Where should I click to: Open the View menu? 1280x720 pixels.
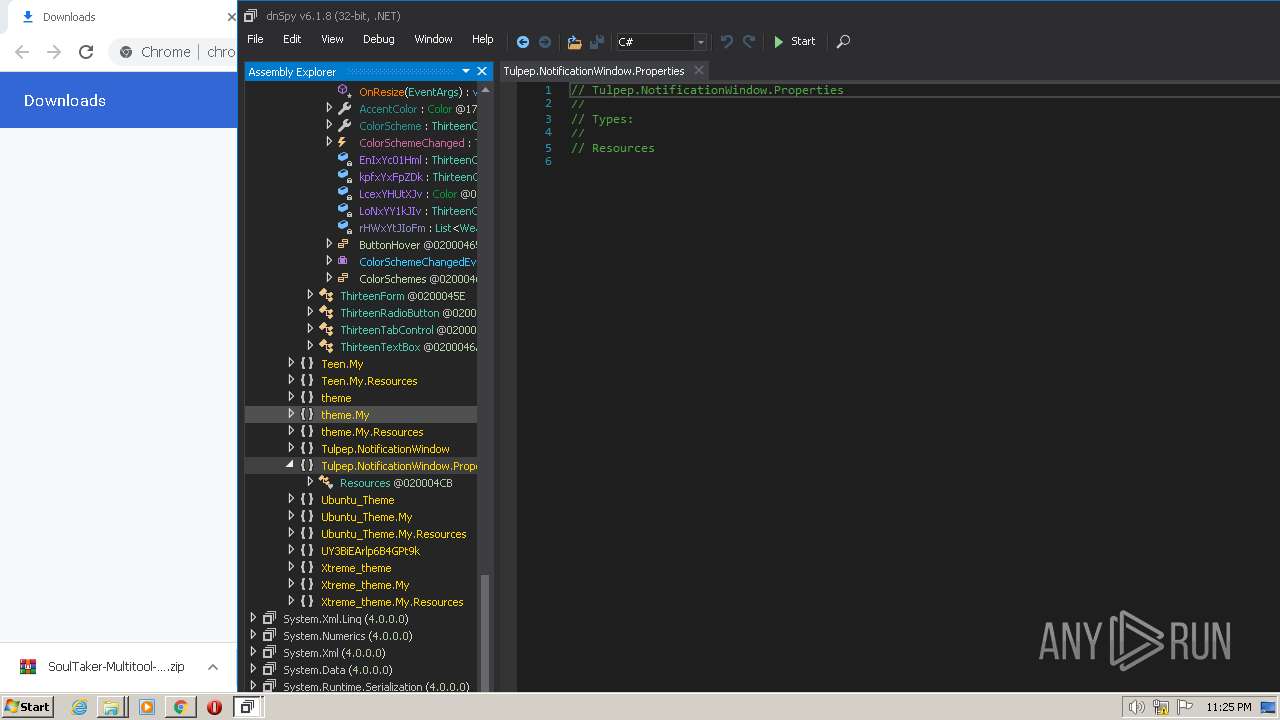point(332,39)
